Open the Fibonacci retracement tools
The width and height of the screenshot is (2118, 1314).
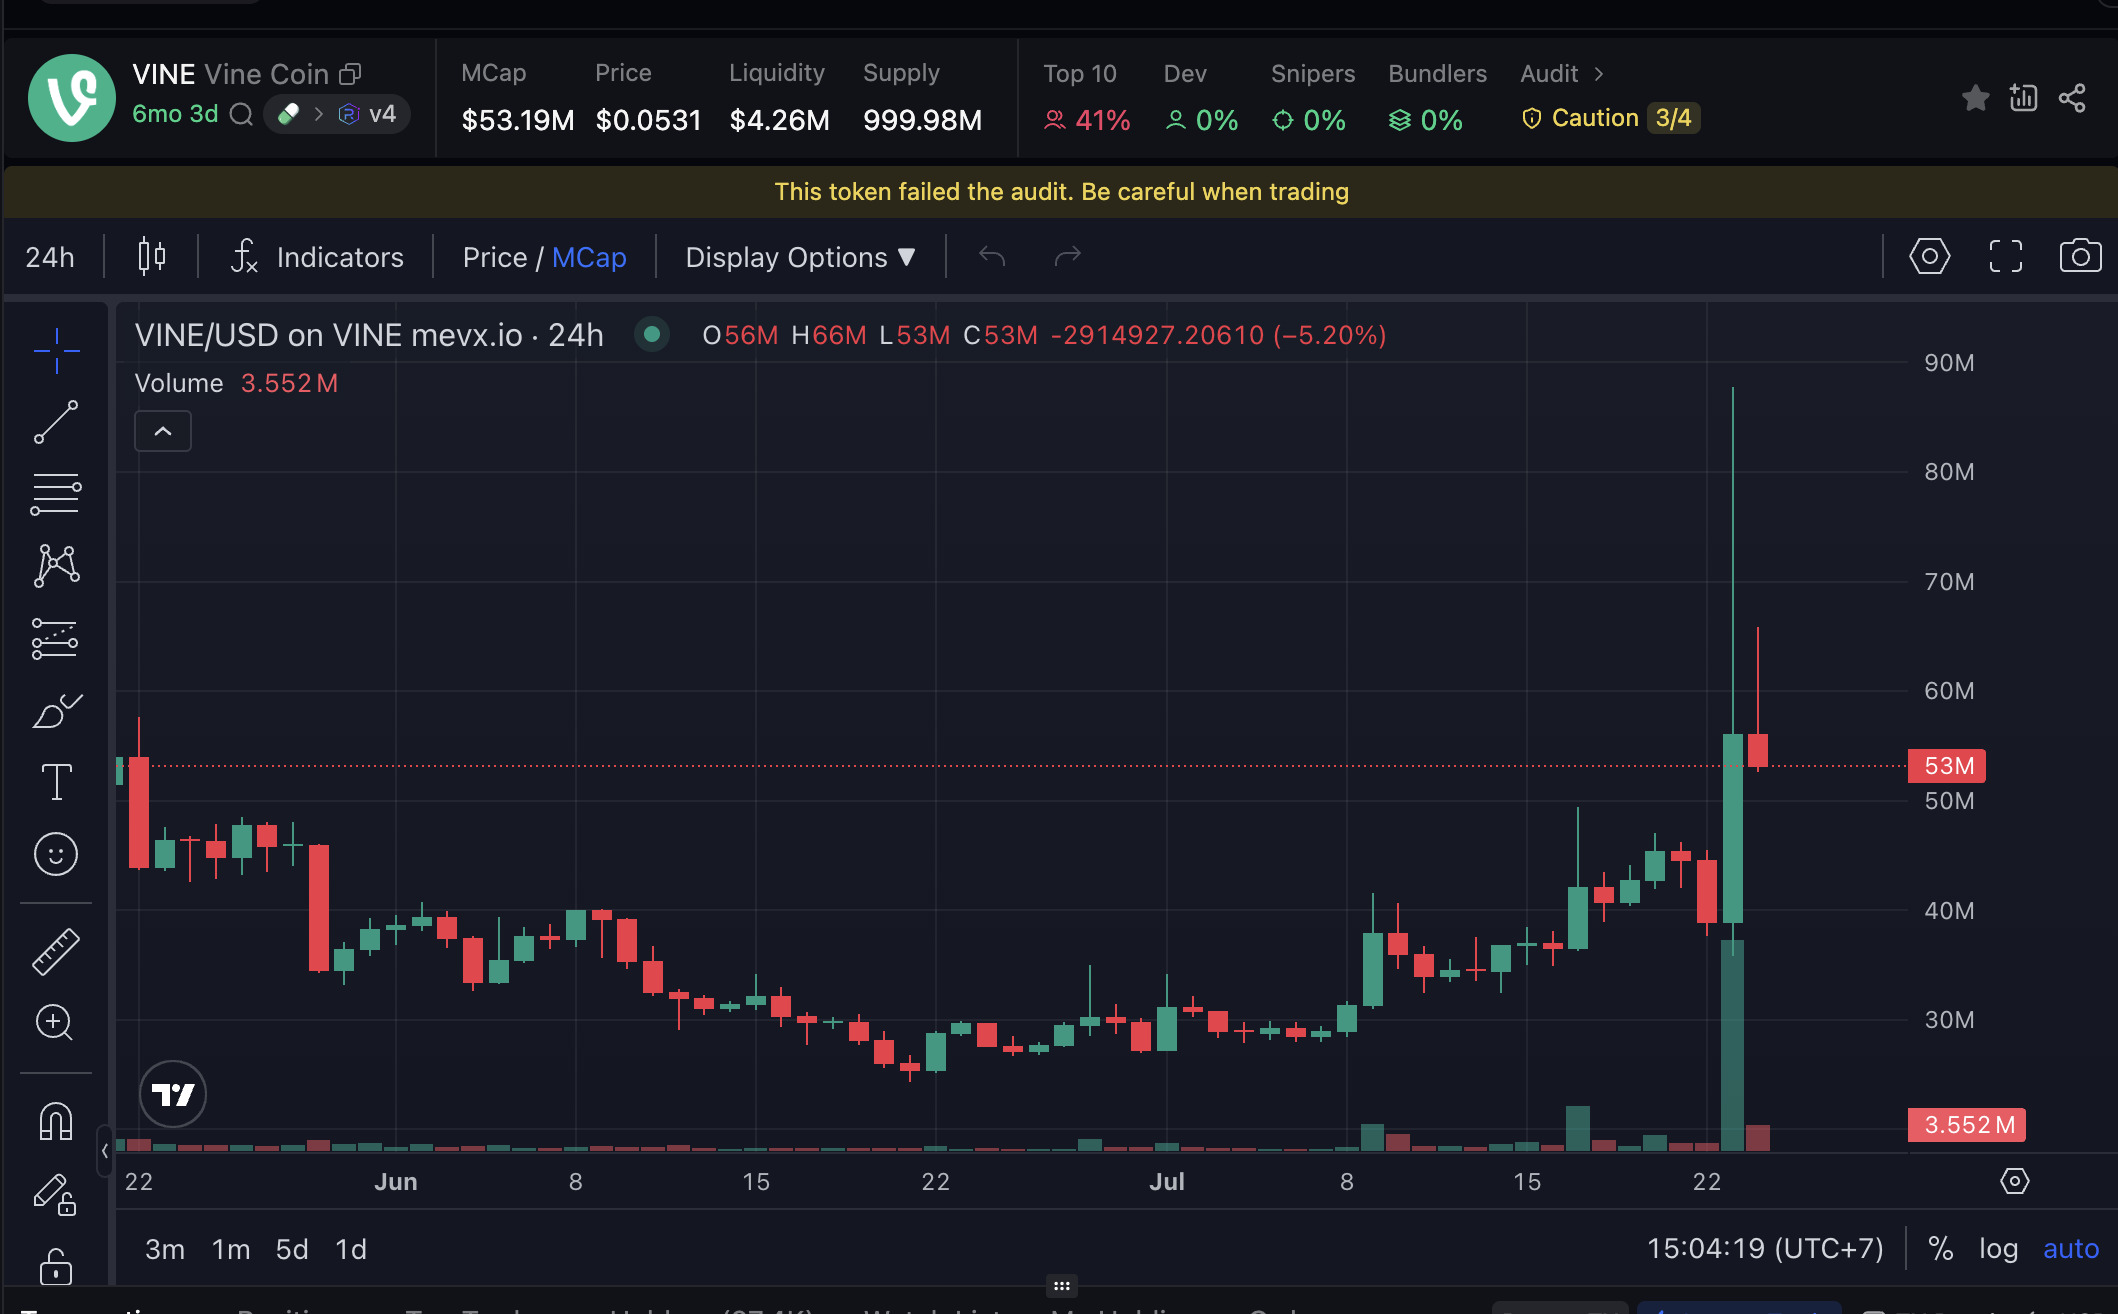[x=56, y=494]
